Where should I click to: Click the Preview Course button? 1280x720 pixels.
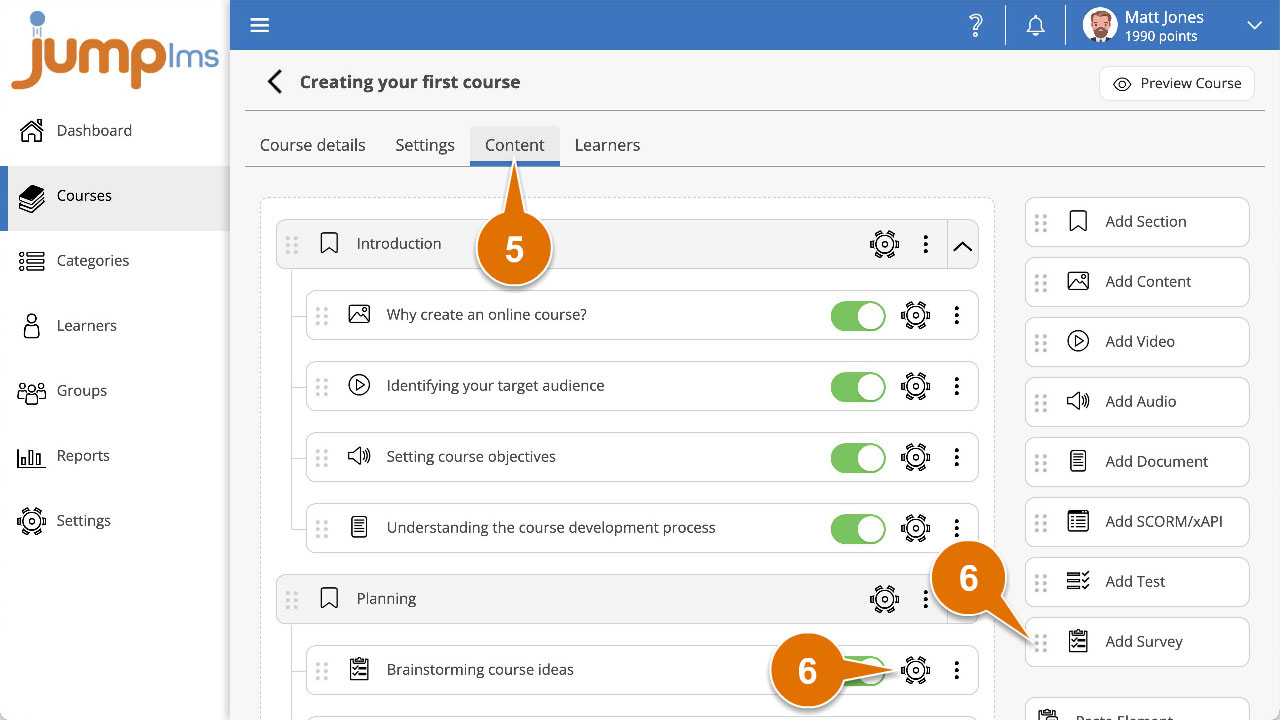point(1177,84)
